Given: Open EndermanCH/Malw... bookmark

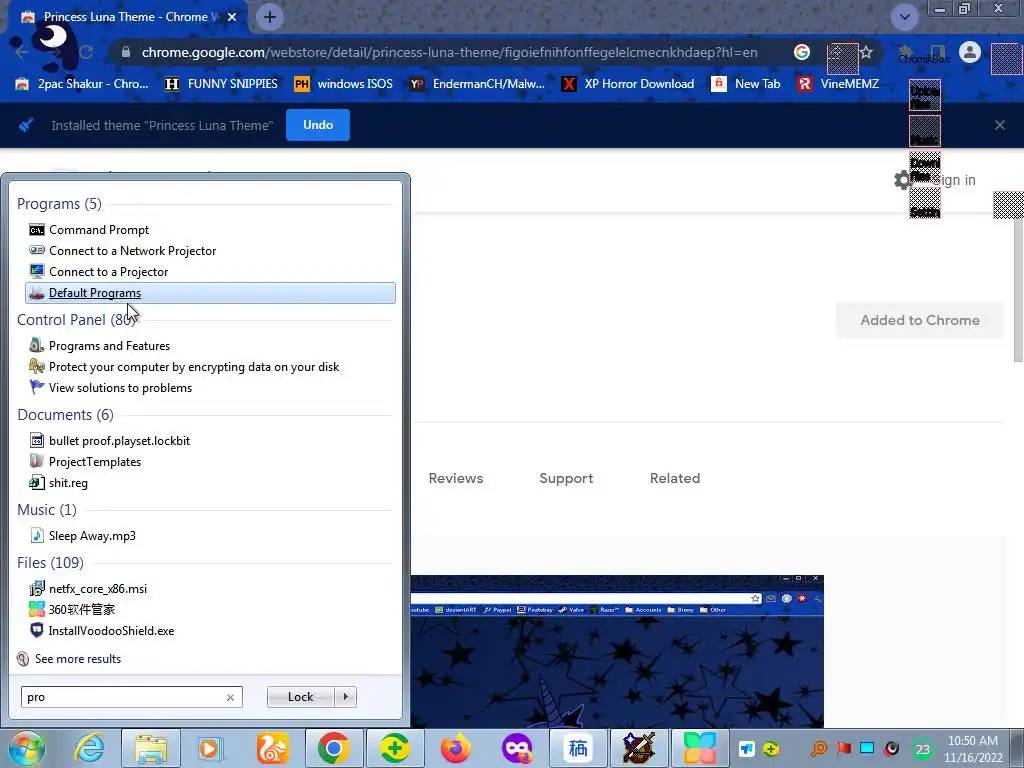Looking at the screenshot, I should point(477,84).
